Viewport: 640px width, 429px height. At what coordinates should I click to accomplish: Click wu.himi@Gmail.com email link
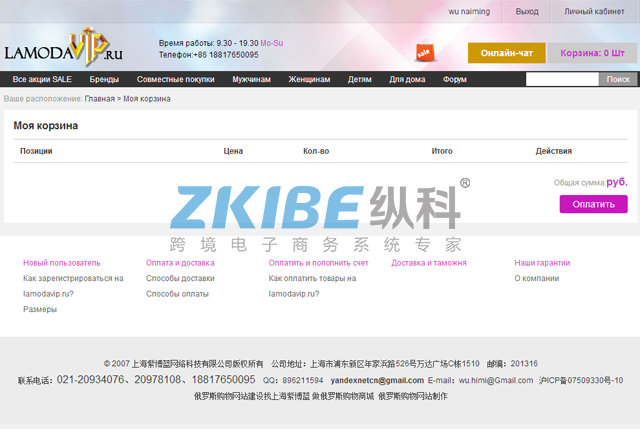(496, 380)
